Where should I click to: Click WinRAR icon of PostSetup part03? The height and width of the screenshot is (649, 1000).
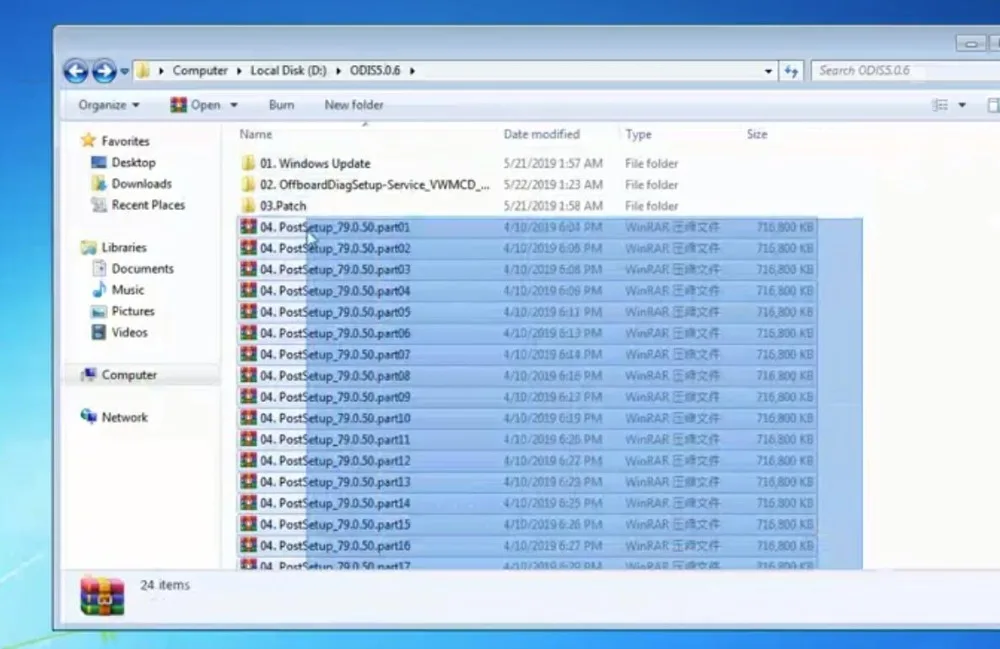(x=249, y=269)
